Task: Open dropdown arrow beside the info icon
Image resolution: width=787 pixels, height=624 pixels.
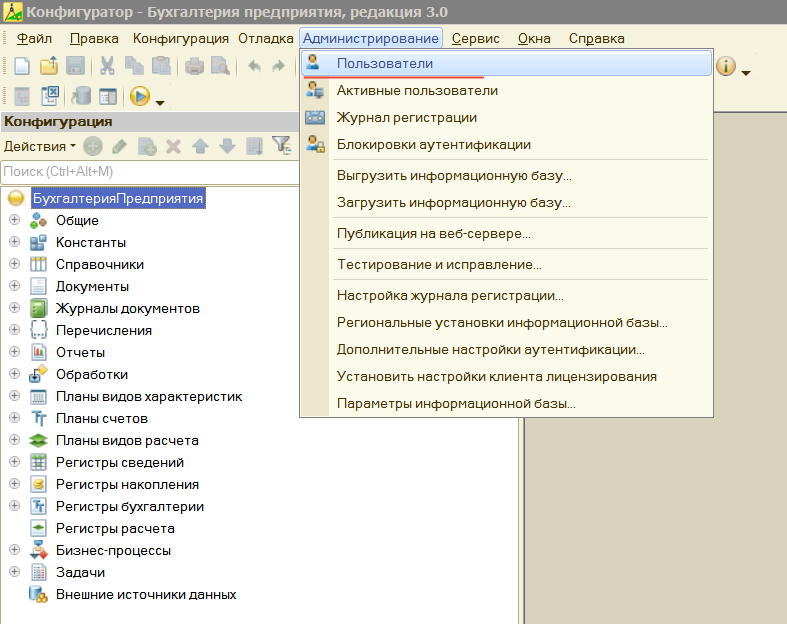Action: click(746, 73)
